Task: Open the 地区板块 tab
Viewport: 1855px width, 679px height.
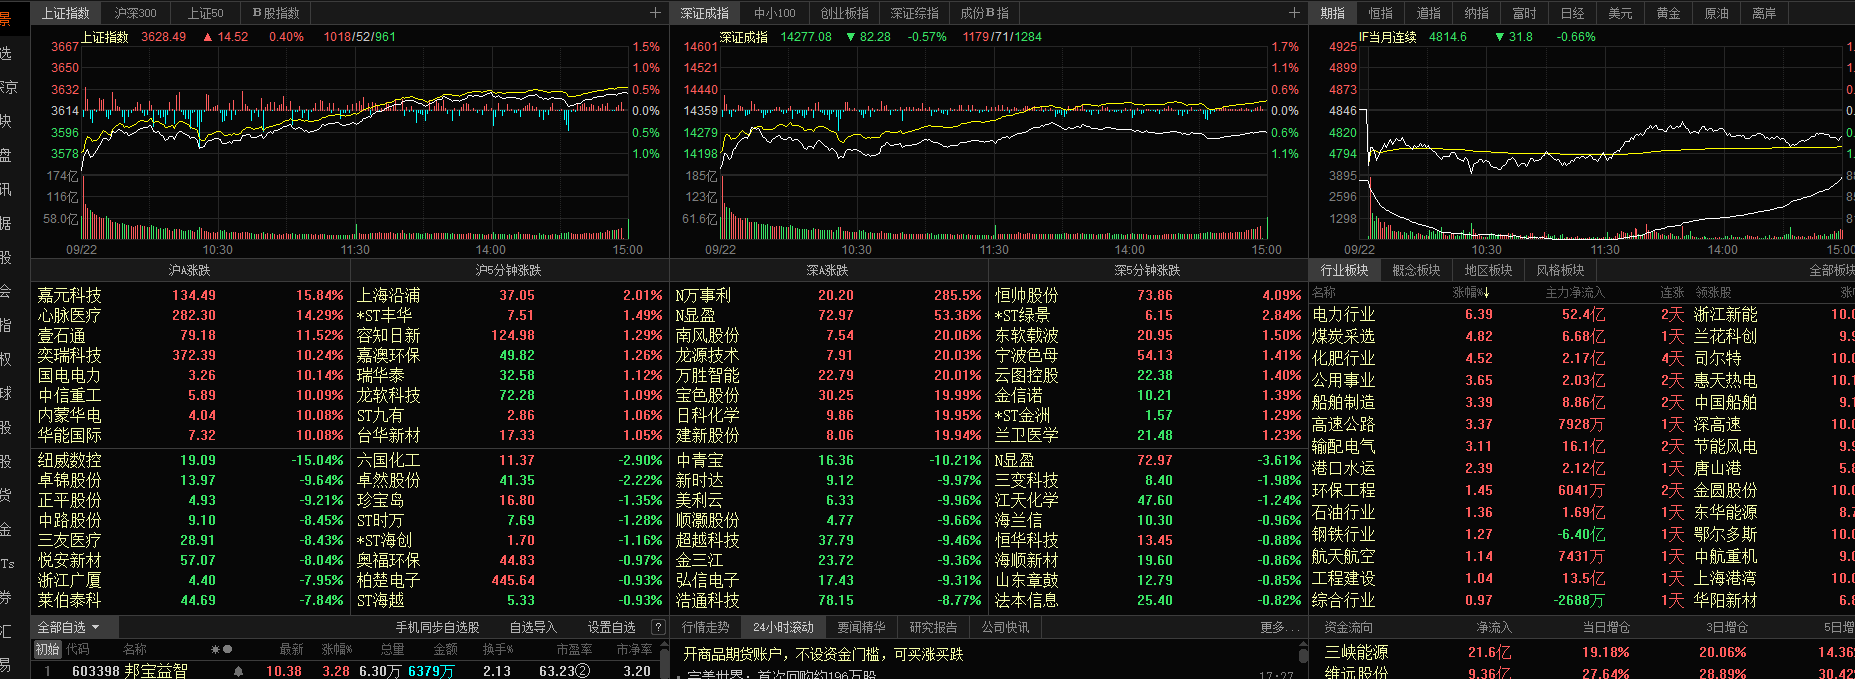Action: click(x=1488, y=270)
